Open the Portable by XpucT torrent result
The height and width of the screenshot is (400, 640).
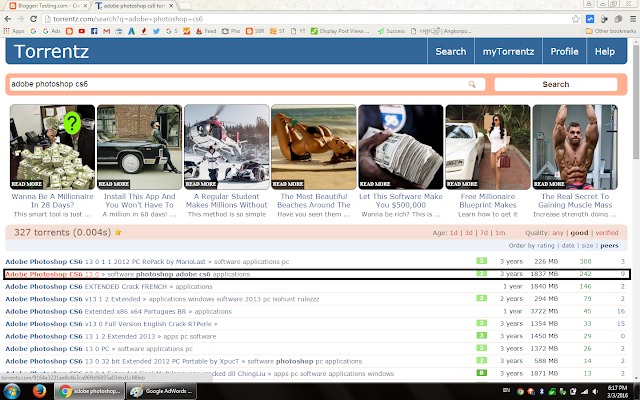[x=183, y=361]
